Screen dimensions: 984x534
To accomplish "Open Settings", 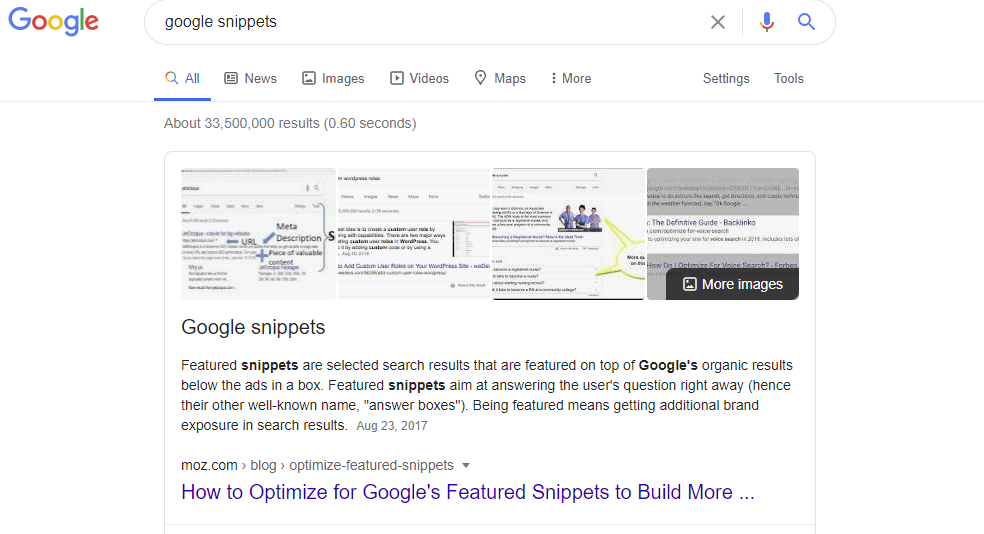I will [x=725, y=78].
